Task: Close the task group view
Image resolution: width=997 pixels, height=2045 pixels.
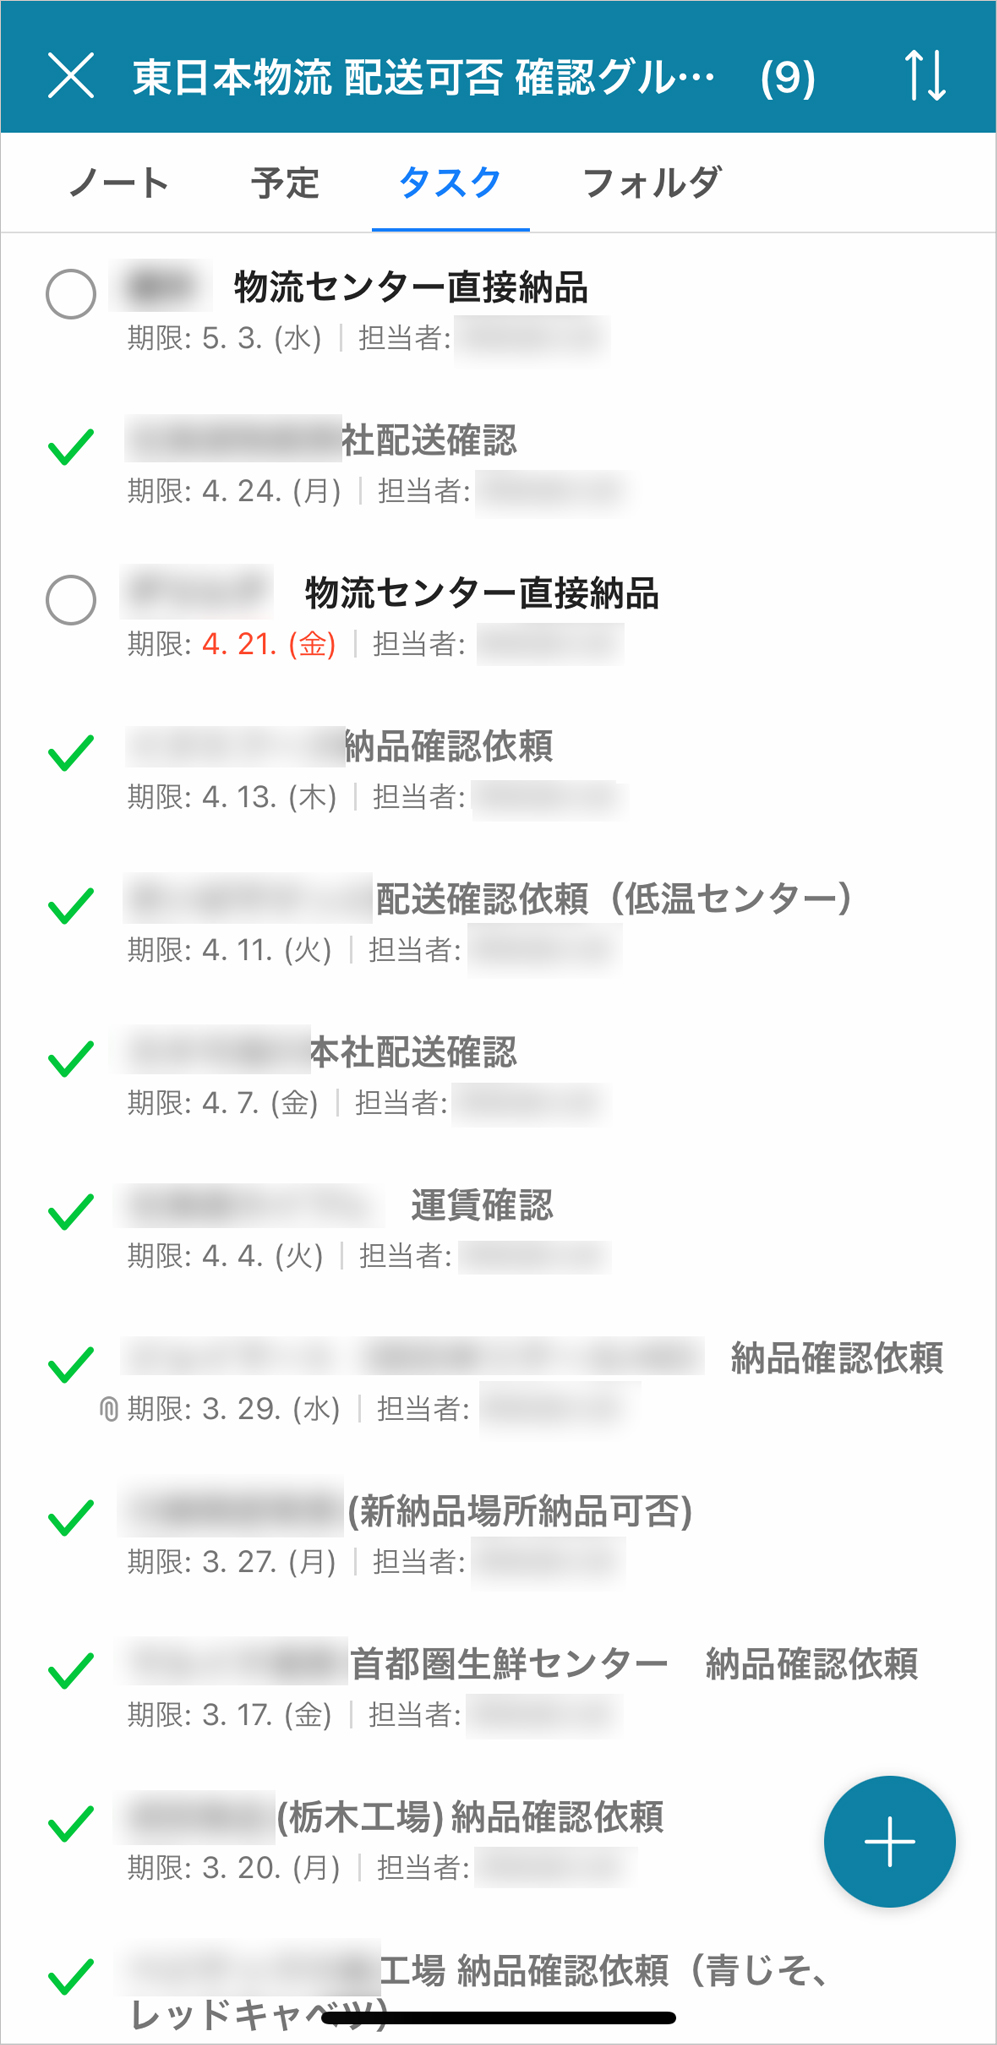Action: tap(71, 76)
